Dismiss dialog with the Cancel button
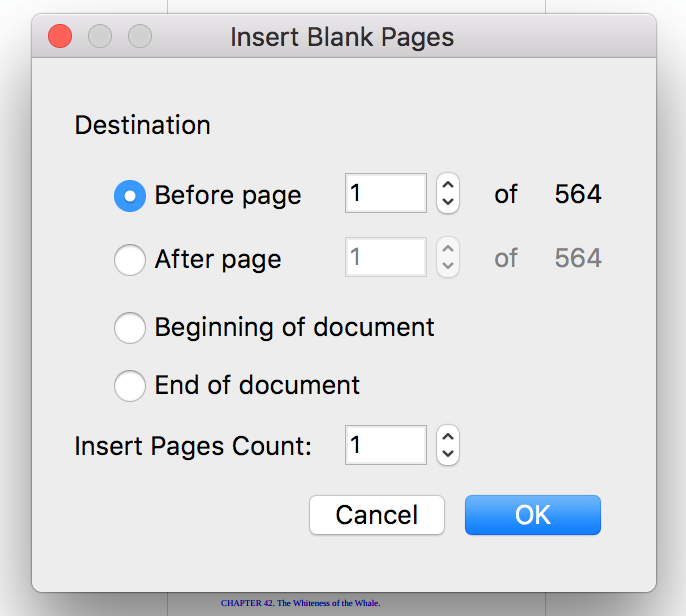The width and height of the screenshot is (686, 616). (x=377, y=515)
